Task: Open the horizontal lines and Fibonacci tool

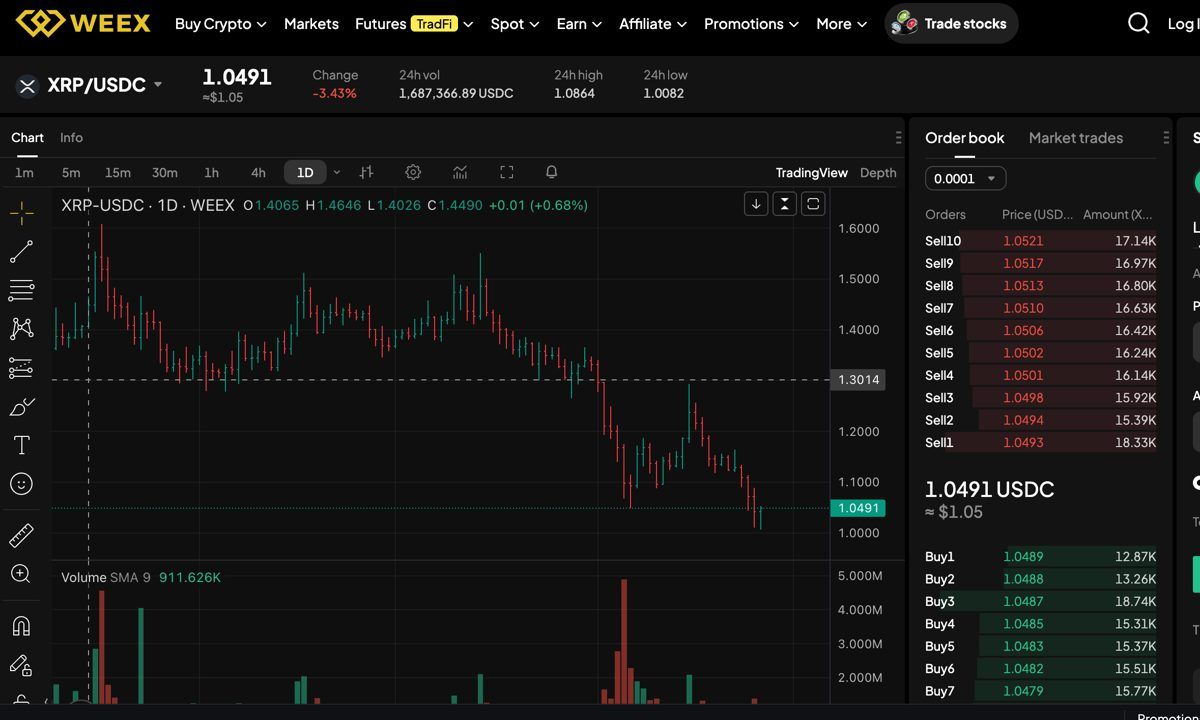Action: click(21, 290)
